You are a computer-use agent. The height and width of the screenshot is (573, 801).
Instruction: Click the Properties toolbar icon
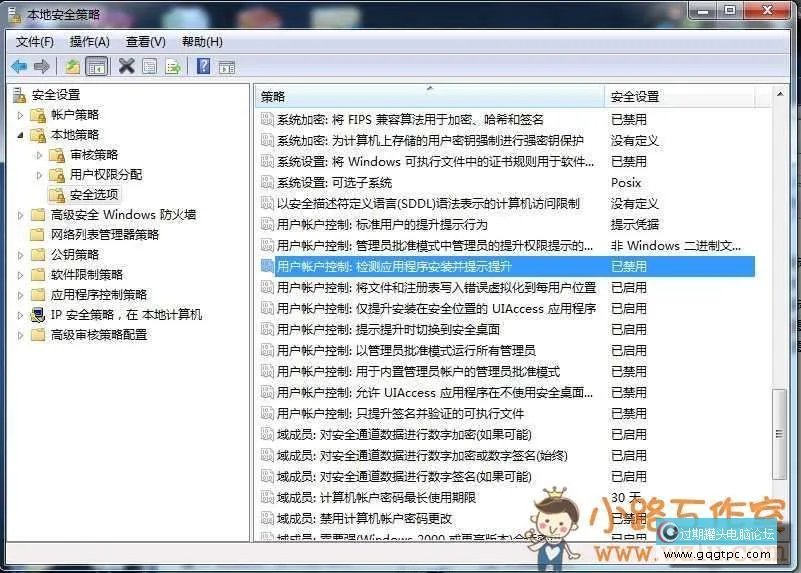(x=150, y=66)
